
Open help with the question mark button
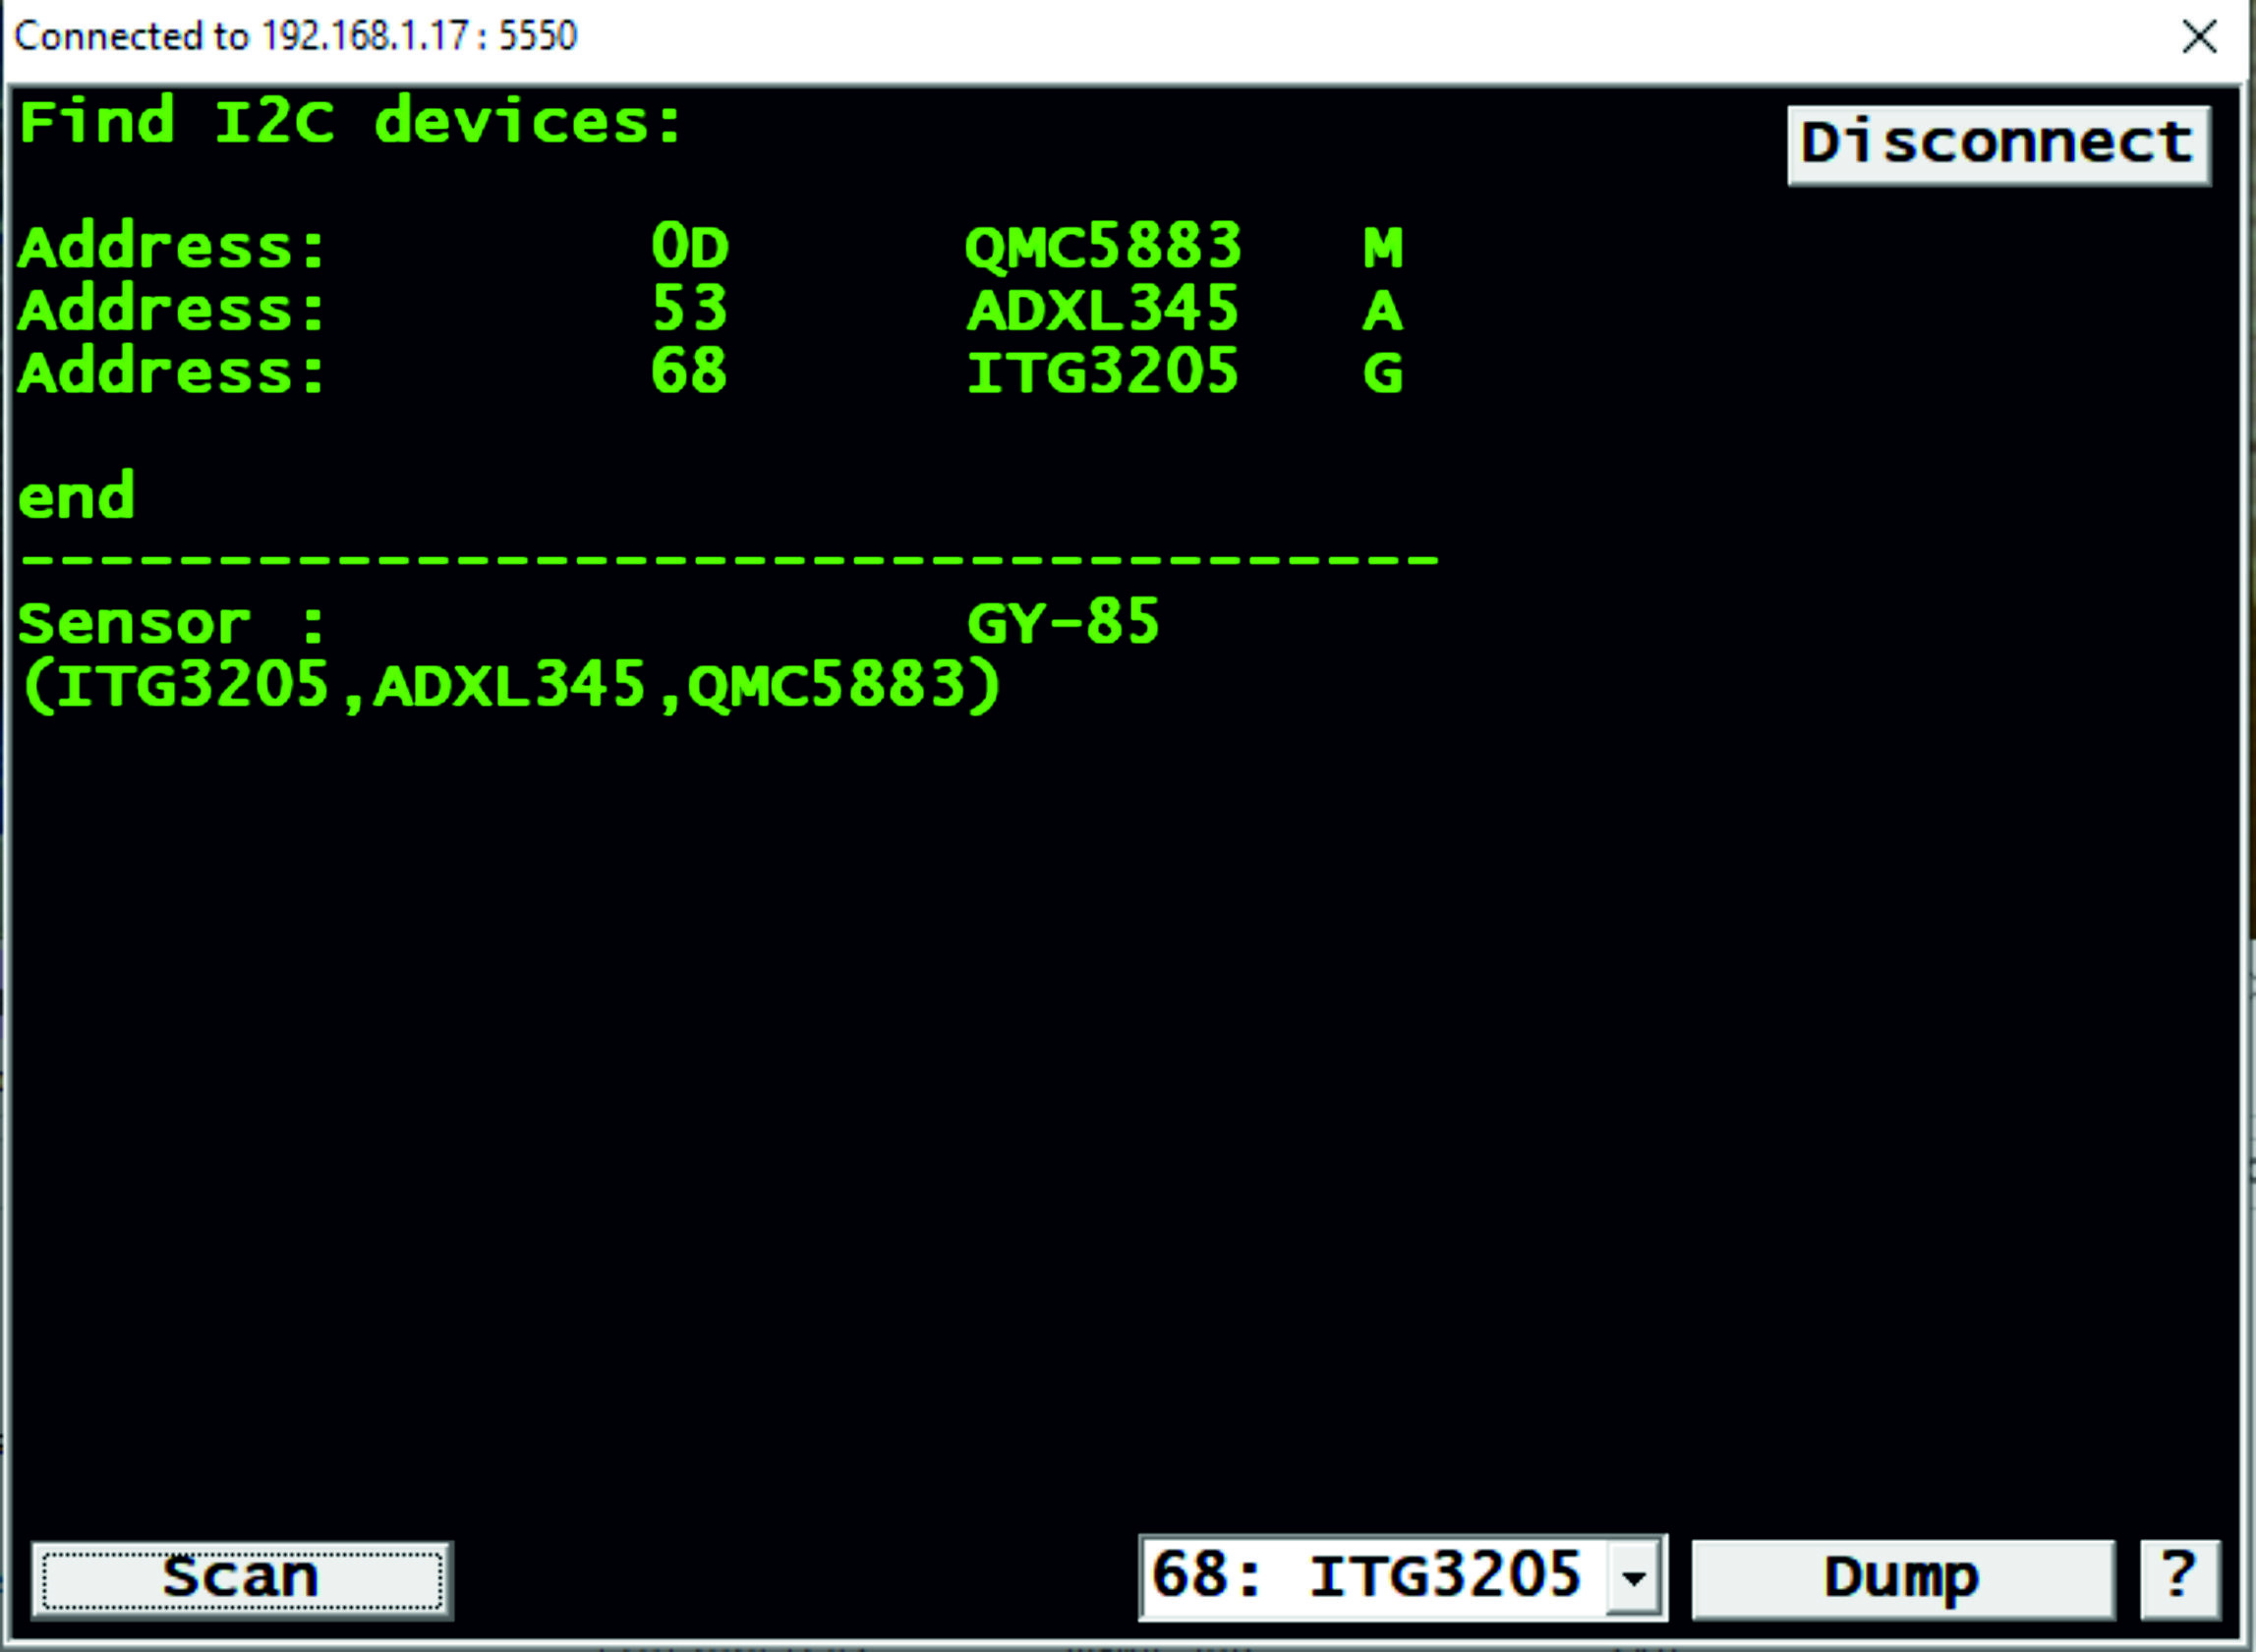coord(2180,1580)
